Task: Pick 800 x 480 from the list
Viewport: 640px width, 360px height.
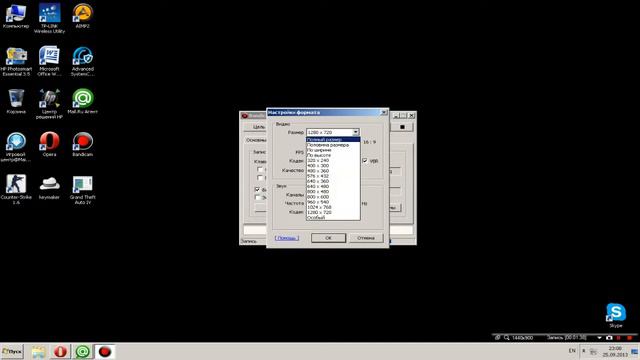Action: [333, 191]
